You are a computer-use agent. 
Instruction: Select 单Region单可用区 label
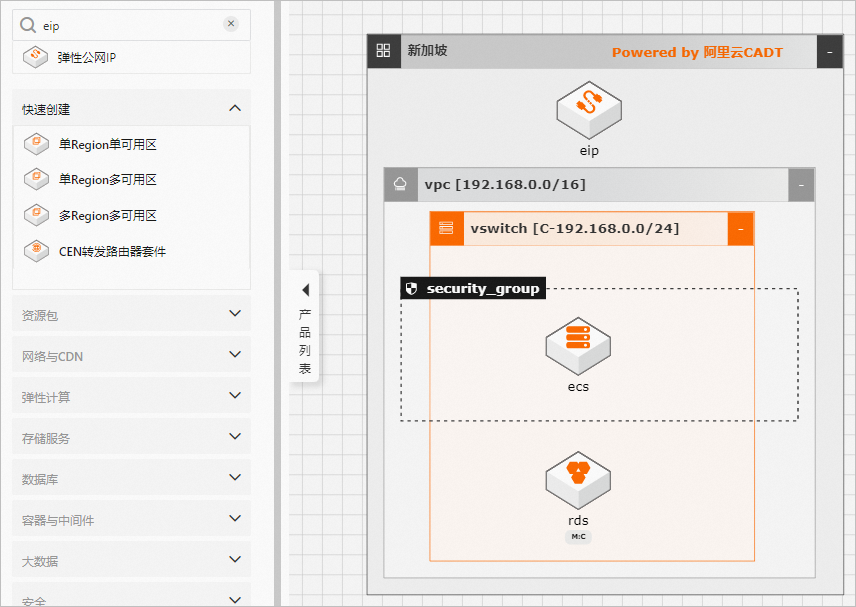pos(108,145)
